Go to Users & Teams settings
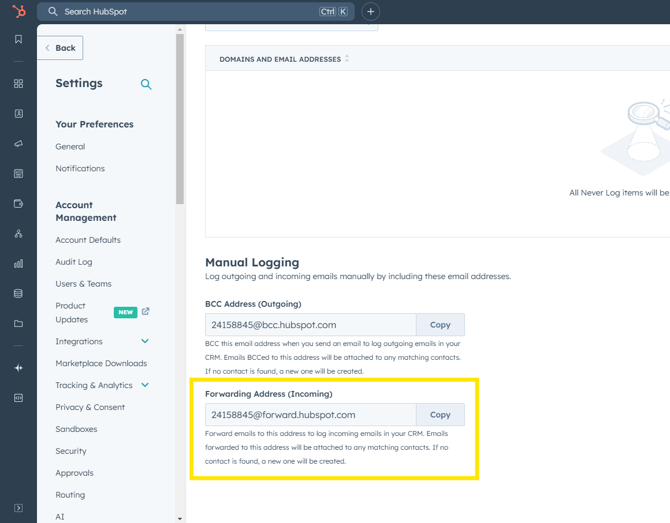Screen dimensions: 670x523 coord(83,284)
